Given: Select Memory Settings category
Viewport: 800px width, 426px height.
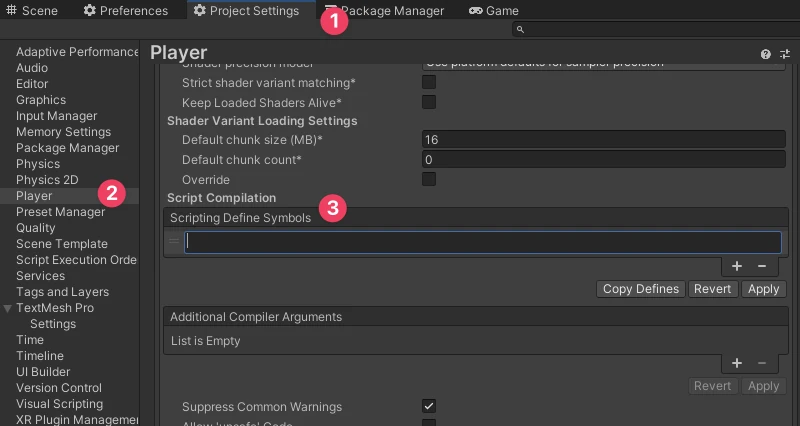Looking at the screenshot, I should point(63,132).
